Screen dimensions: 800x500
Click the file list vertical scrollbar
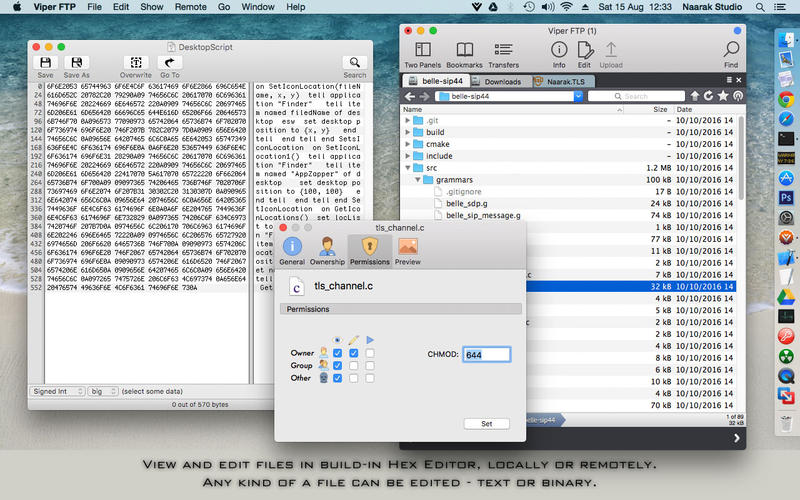pos(741,157)
